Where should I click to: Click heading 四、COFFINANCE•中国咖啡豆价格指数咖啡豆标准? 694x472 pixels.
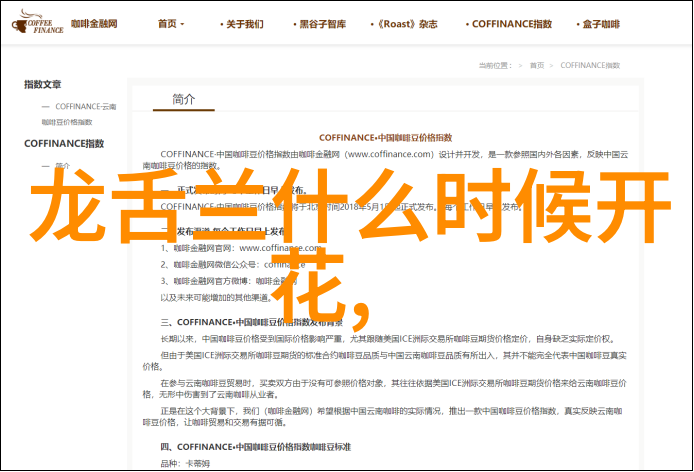coord(255,447)
